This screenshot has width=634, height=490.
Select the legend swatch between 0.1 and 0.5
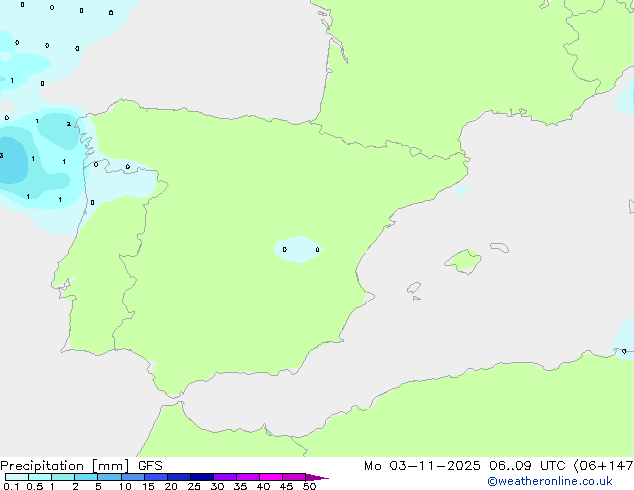point(17,477)
